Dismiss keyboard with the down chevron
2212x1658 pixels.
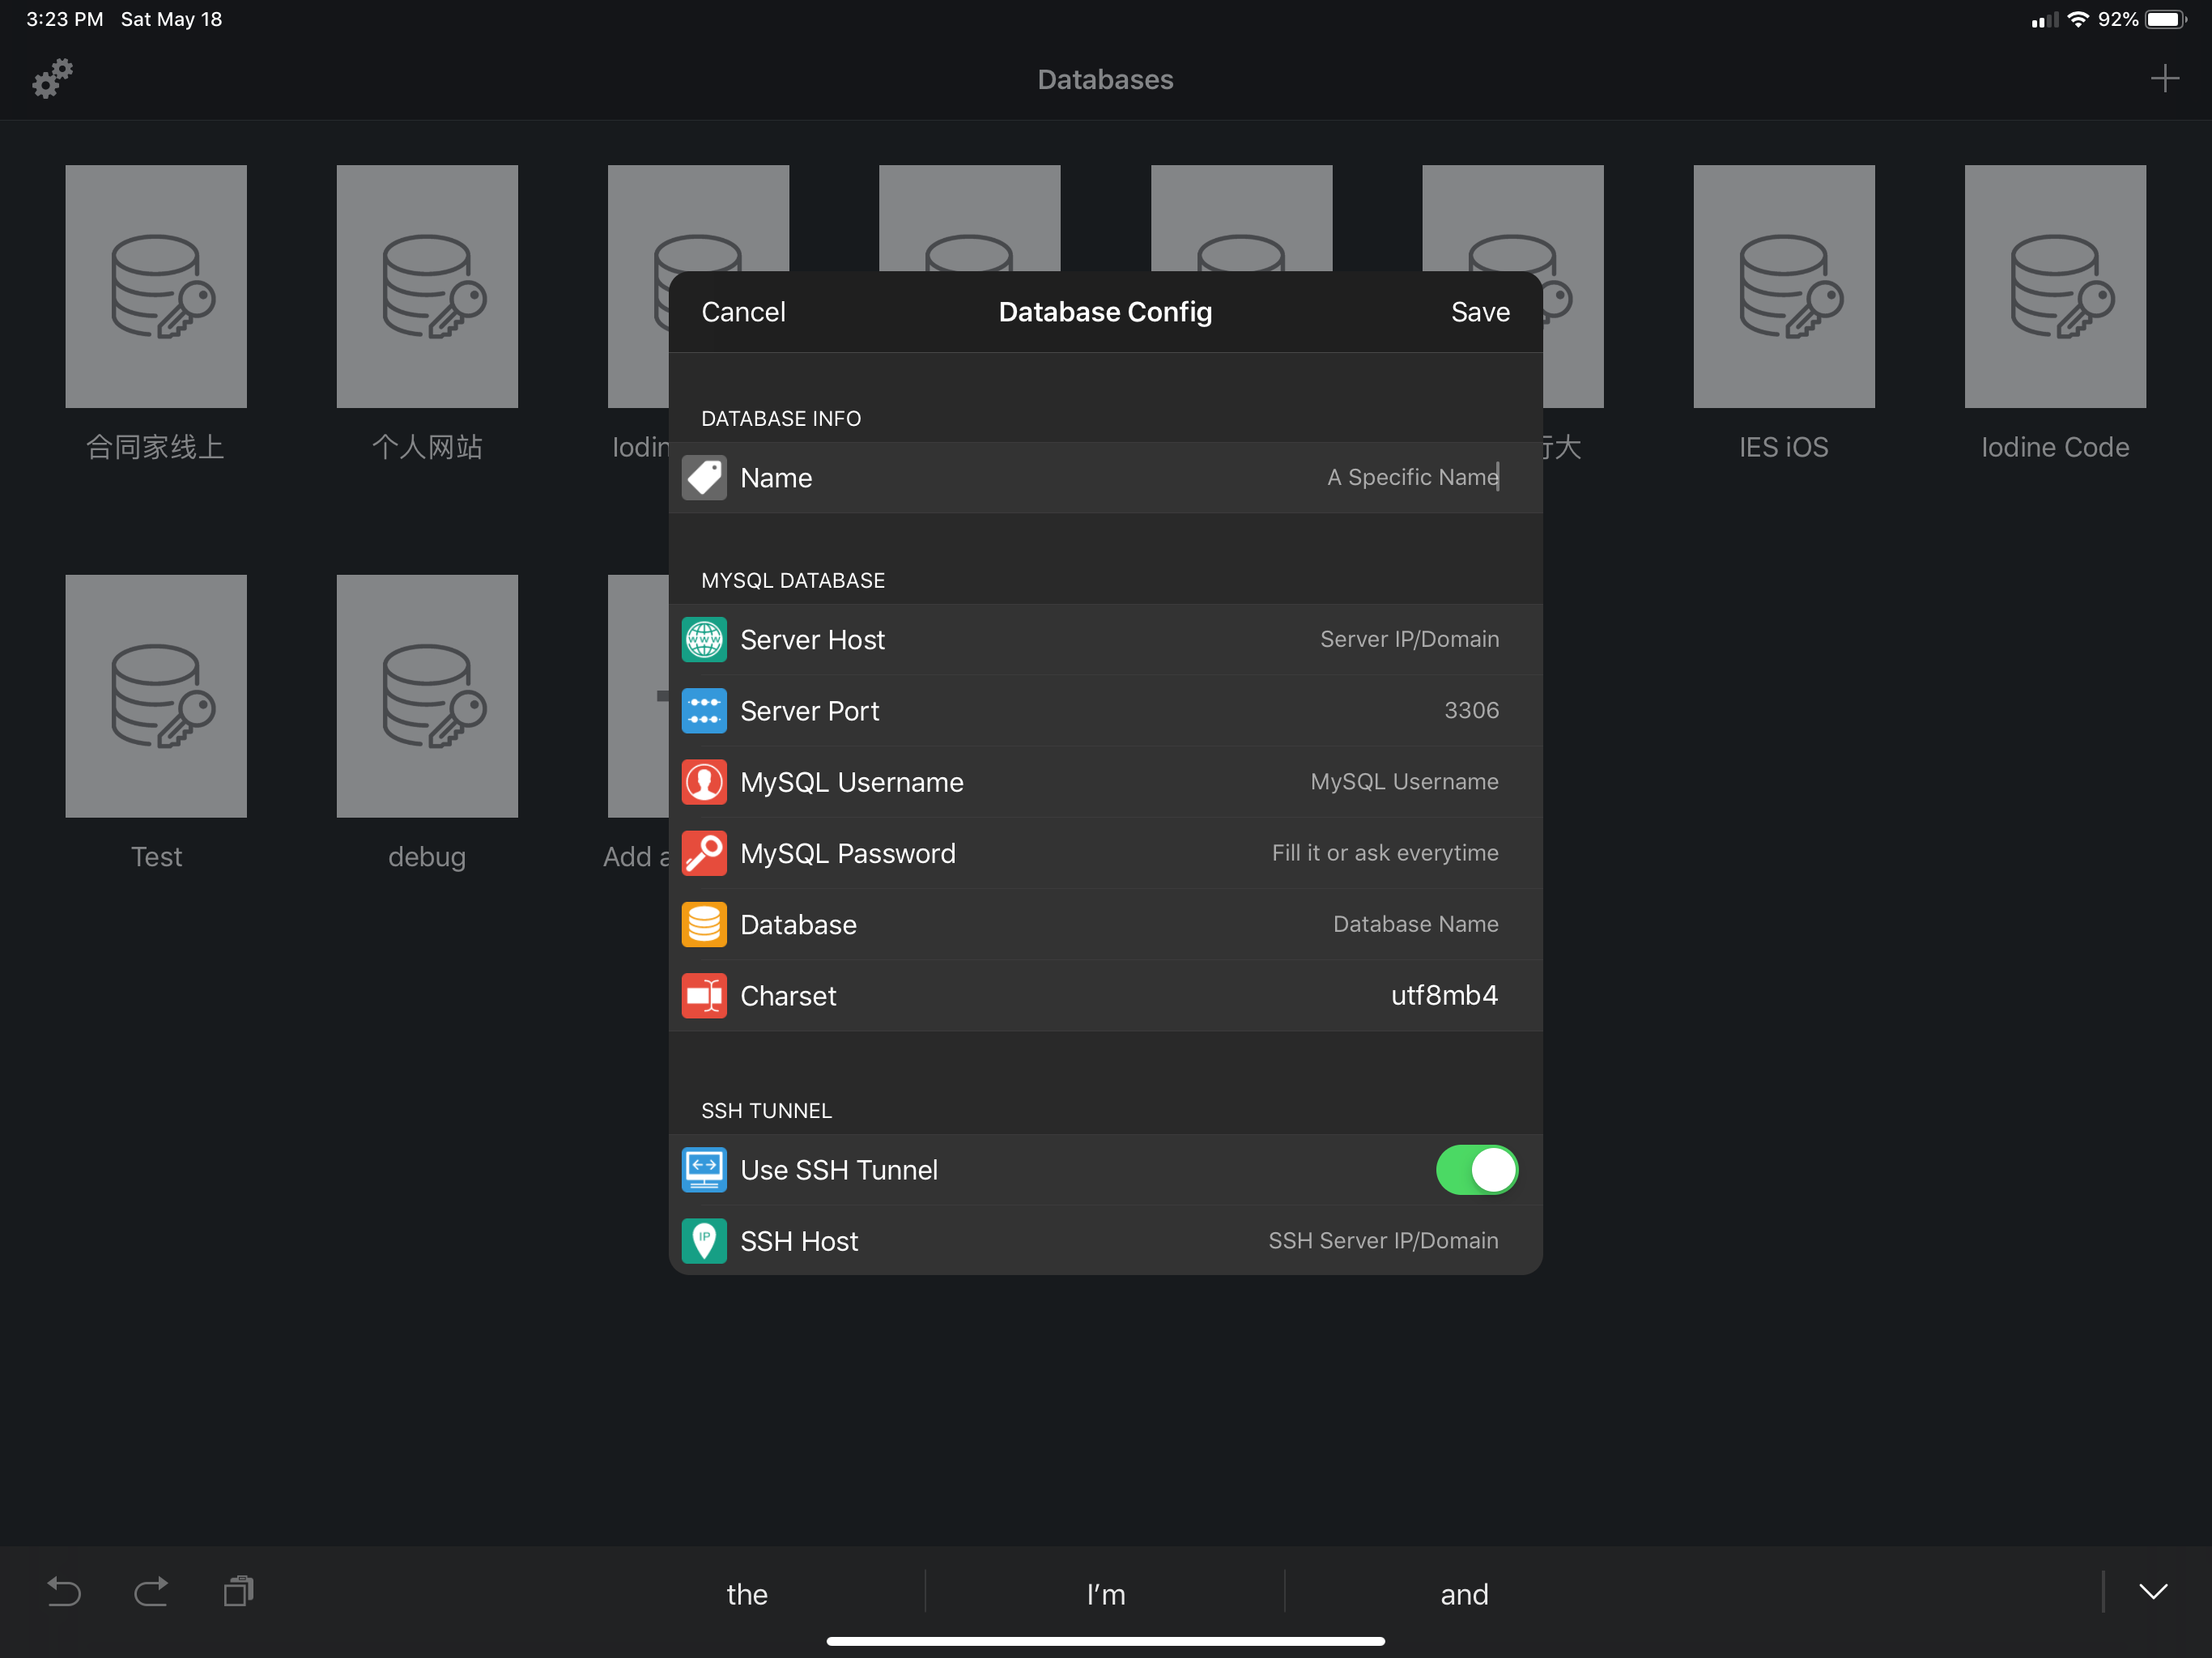[x=2153, y=1591]
